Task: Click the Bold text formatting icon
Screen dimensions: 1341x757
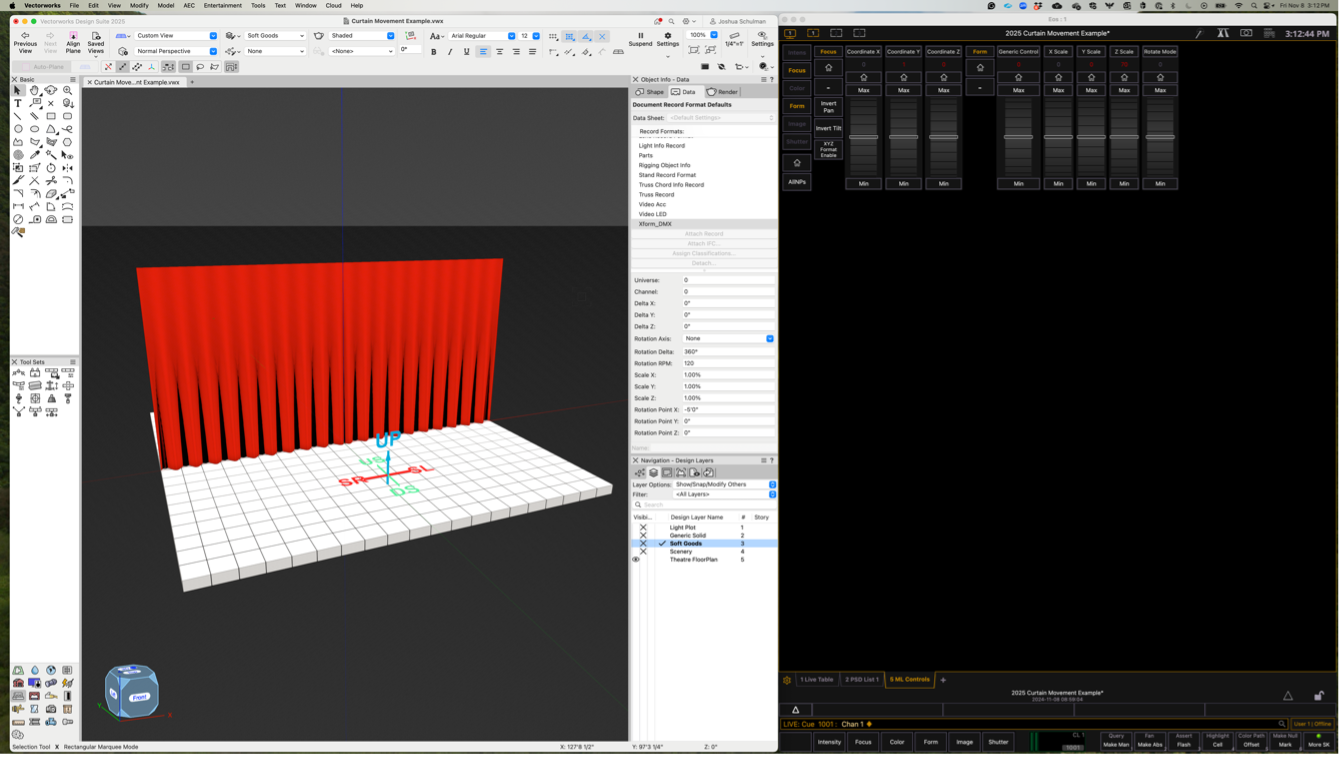Action: coord(434,52)
